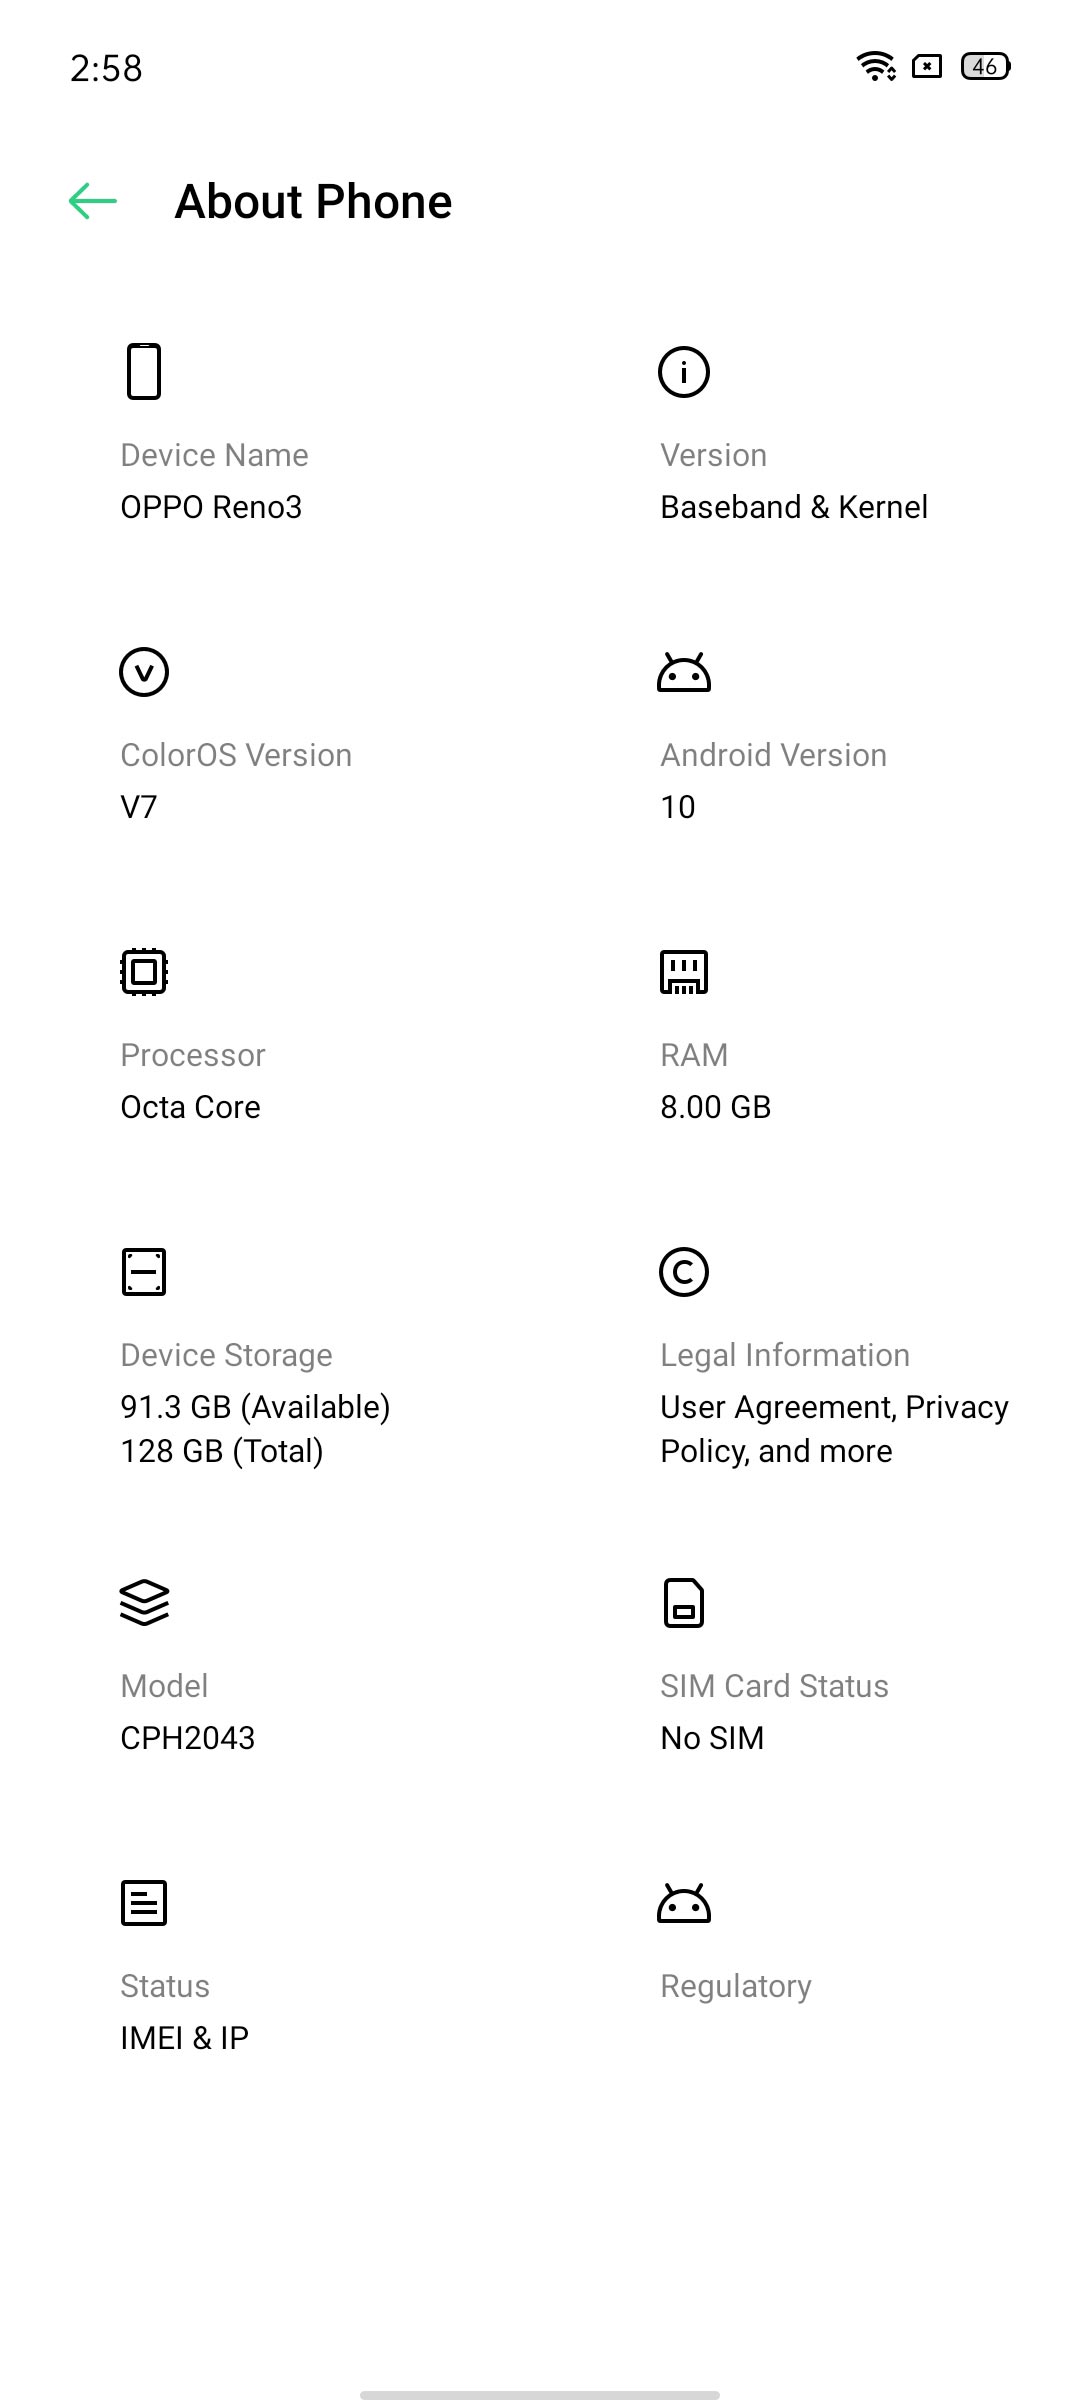Tap the RAM memory icon

pyautogui.click(x=684, y=971)
